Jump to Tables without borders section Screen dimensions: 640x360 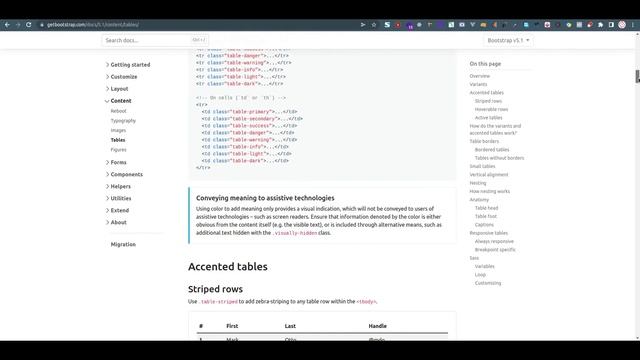tap(499, 158)
